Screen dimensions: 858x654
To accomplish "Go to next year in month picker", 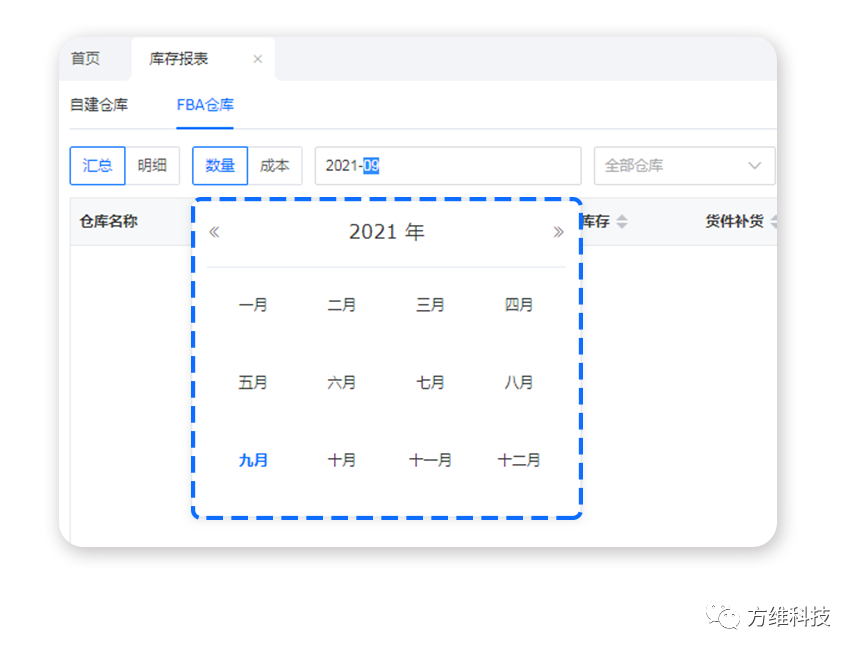I will pos(558,232).
